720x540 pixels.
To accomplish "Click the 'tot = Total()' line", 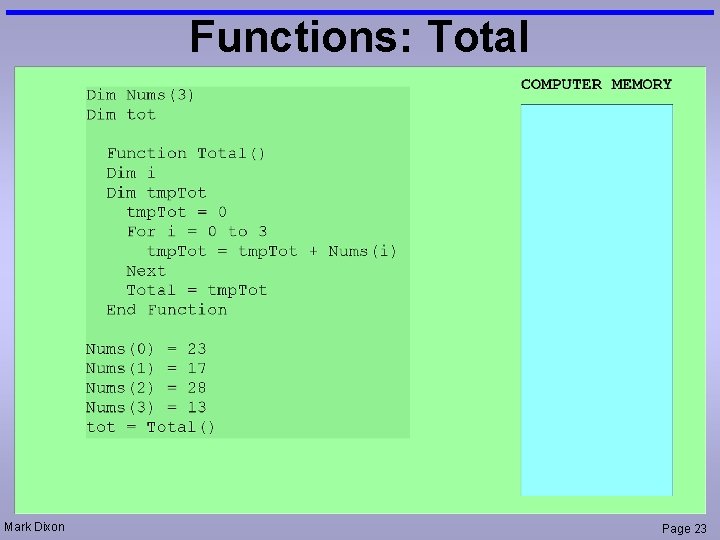I will [x=150, y=427].
